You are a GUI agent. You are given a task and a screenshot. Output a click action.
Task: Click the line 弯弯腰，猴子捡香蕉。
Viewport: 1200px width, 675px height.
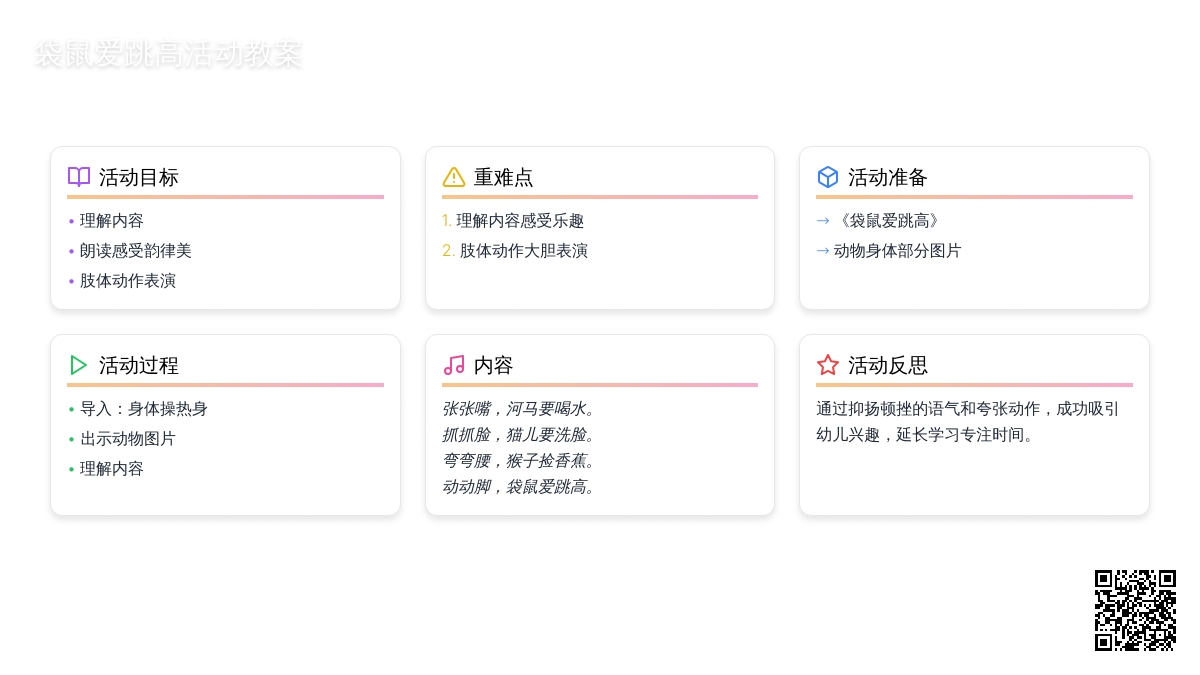pyautogui.click(x=520, y=461)
